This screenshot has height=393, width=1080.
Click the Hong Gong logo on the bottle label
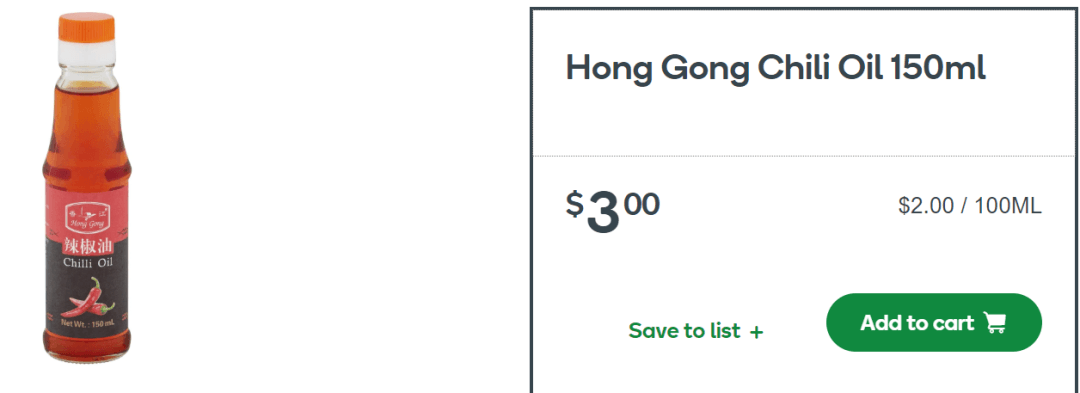pyautogui.click(x=87, y=217)
